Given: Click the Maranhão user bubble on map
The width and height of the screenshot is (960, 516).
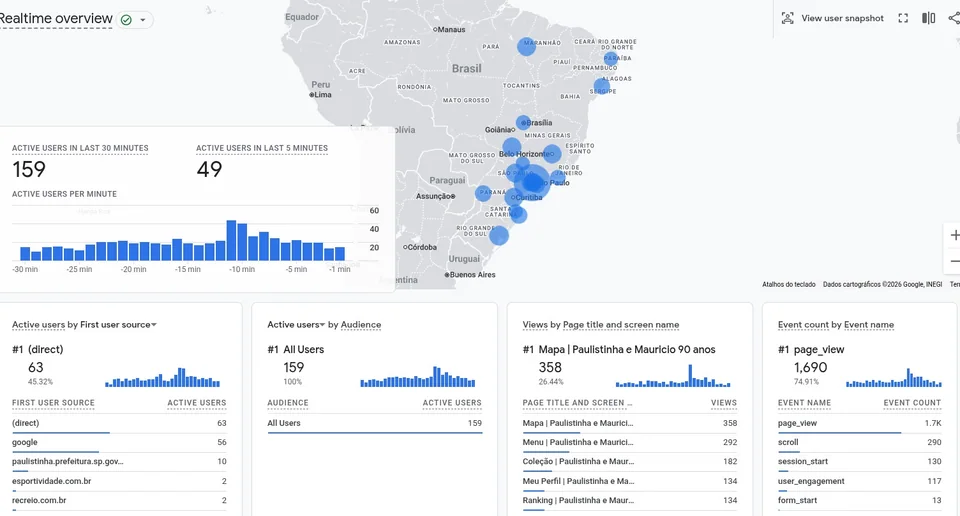Looking at the screenshot, I should [527, 47].
